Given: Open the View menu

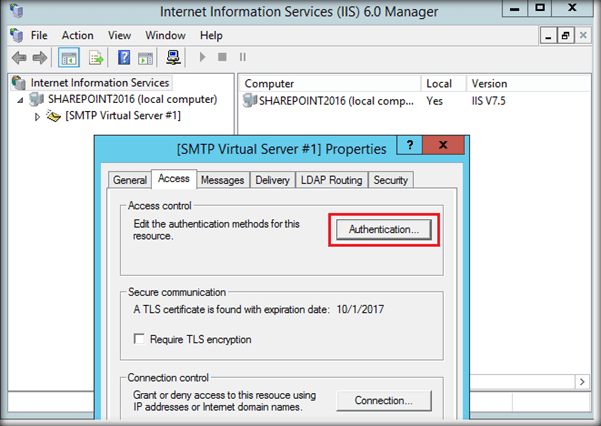Looking at the screenshot, I should coord(119,35).
